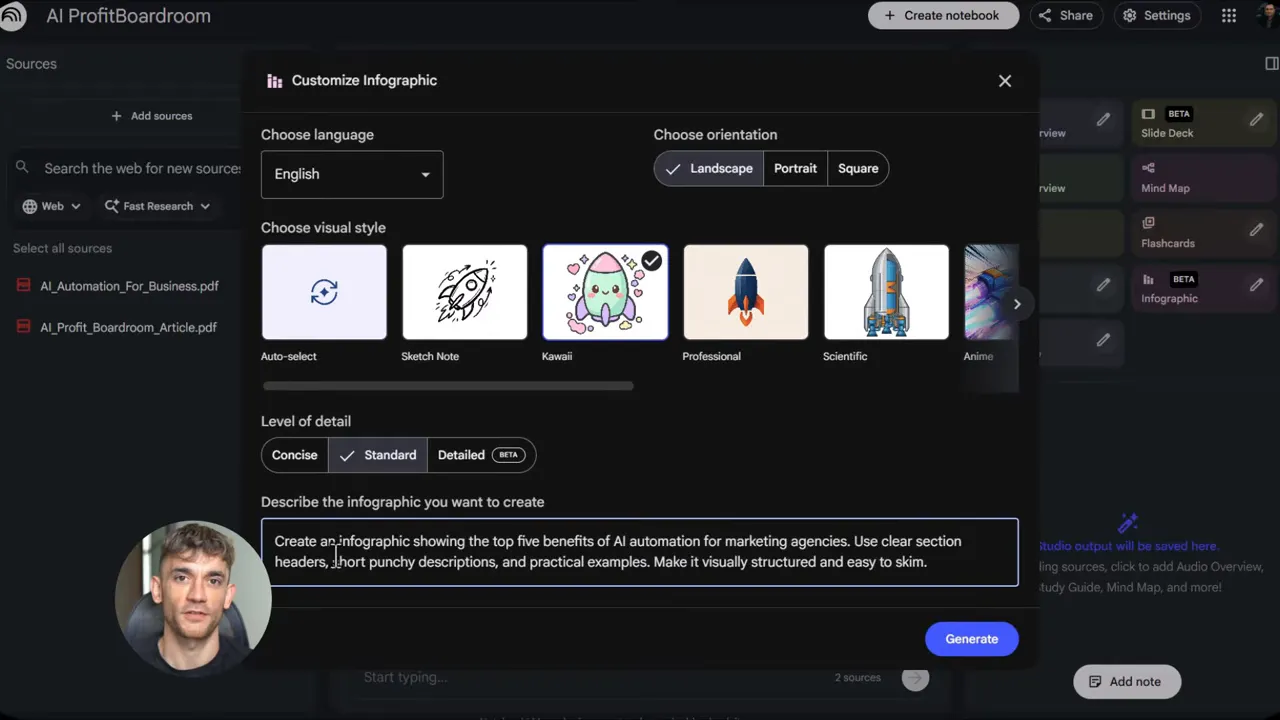Click the Start typing chat field
1280x720 pixels.
(x=590, y=678)
